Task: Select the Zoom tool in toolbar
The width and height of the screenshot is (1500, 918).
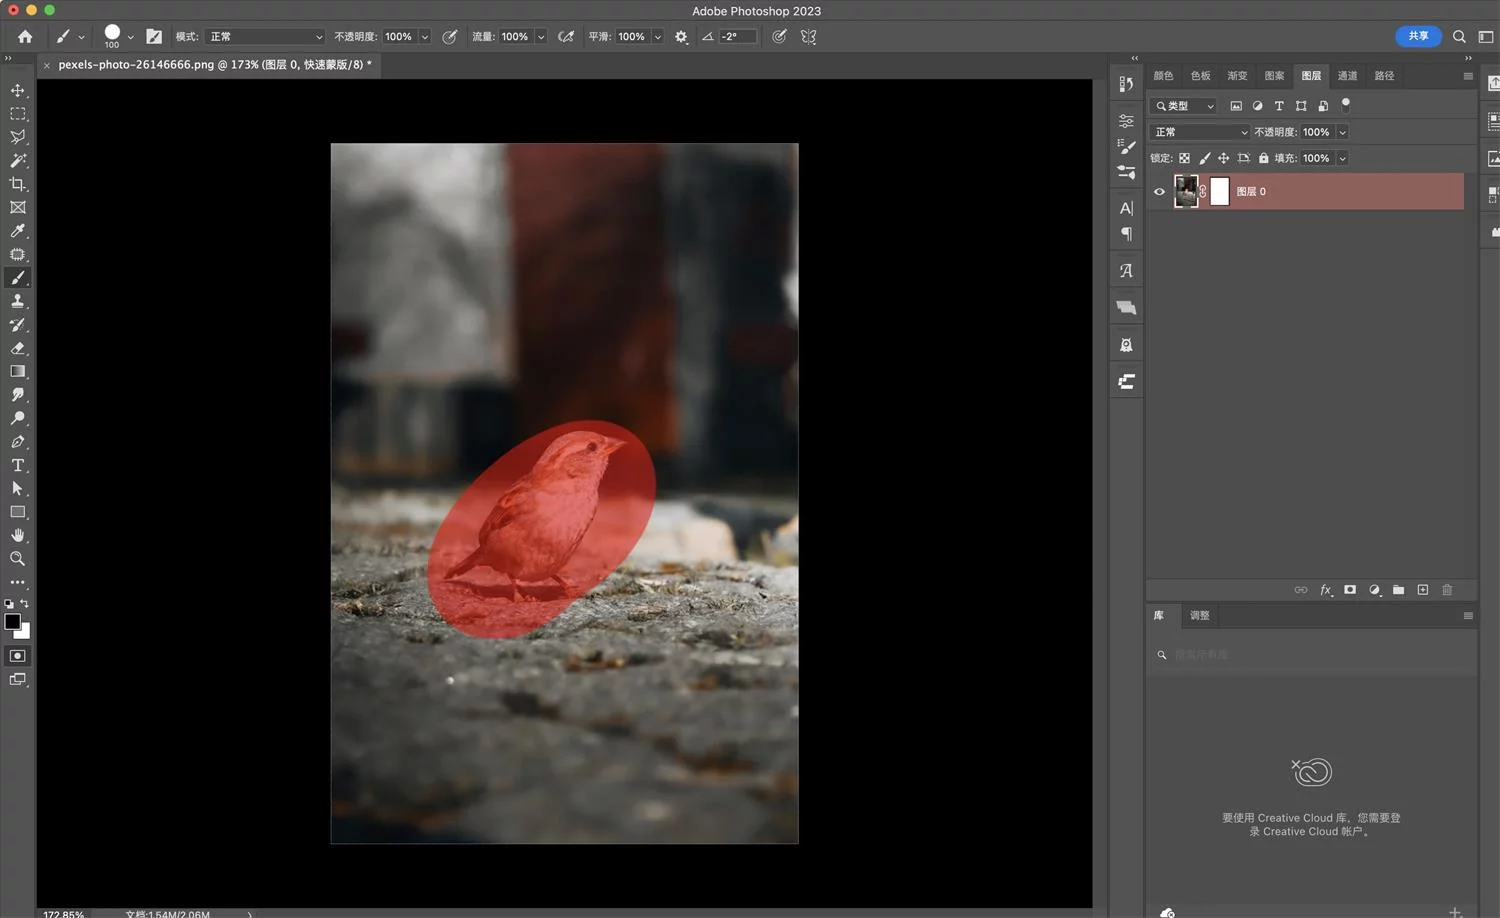Action: (18, 559)
